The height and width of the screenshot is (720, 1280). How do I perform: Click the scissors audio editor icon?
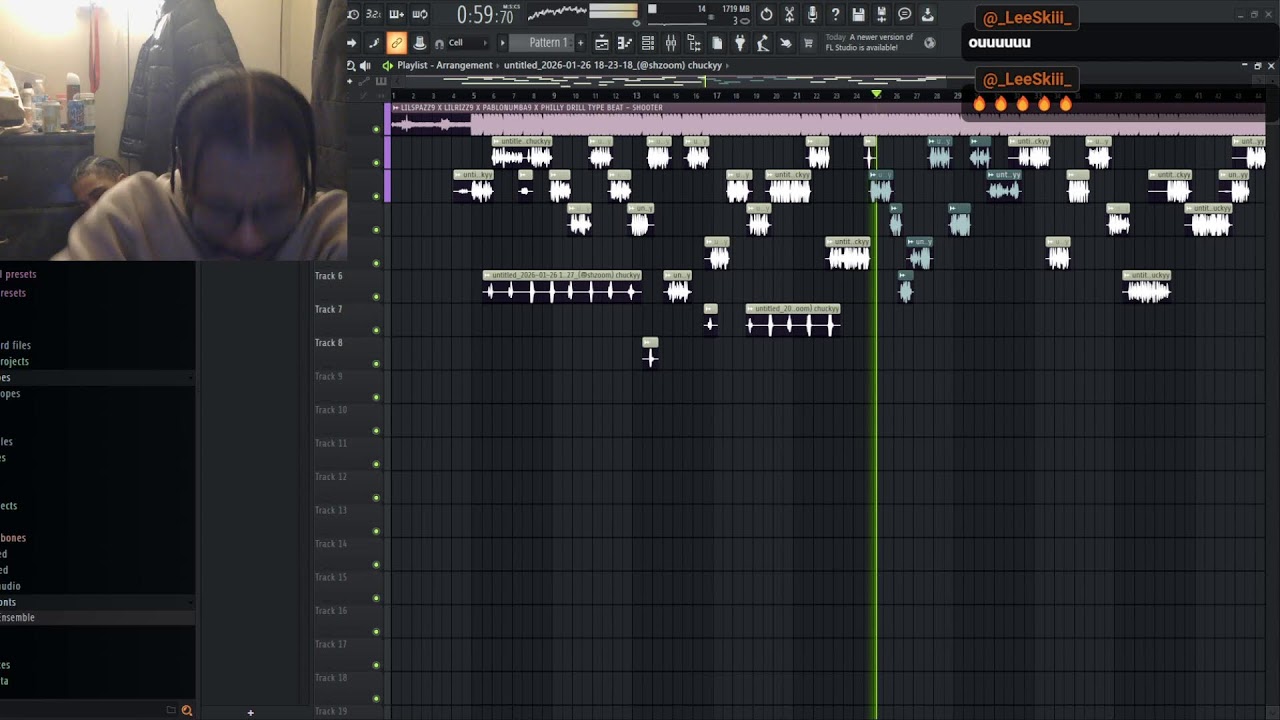point(789,14)
